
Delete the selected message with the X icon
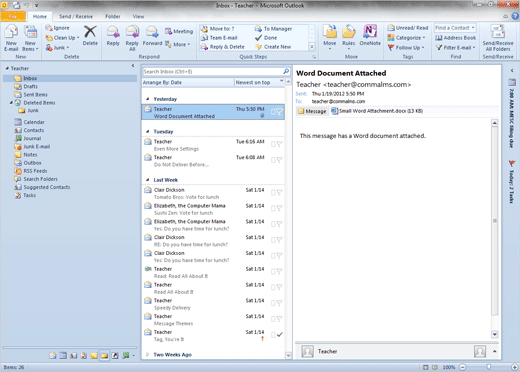(90, 36)
